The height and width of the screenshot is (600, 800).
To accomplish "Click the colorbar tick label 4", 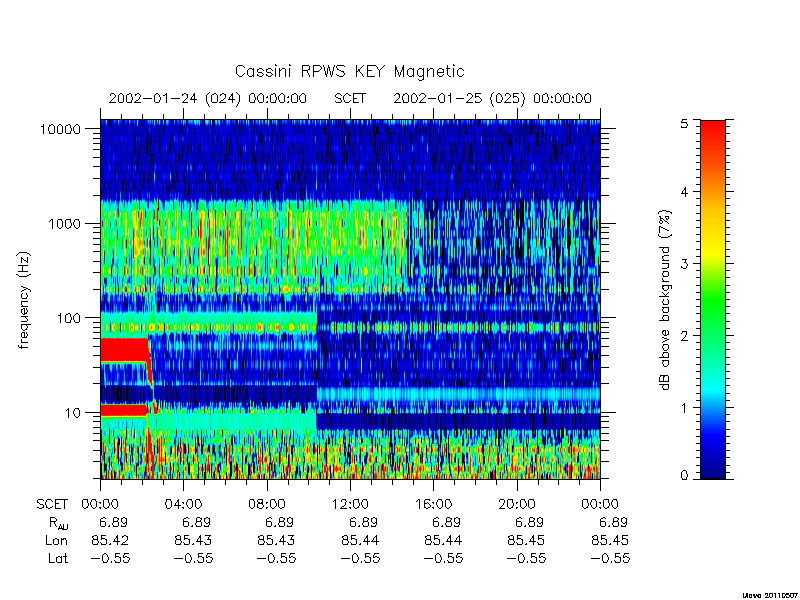I will click(x=684, y=192).
